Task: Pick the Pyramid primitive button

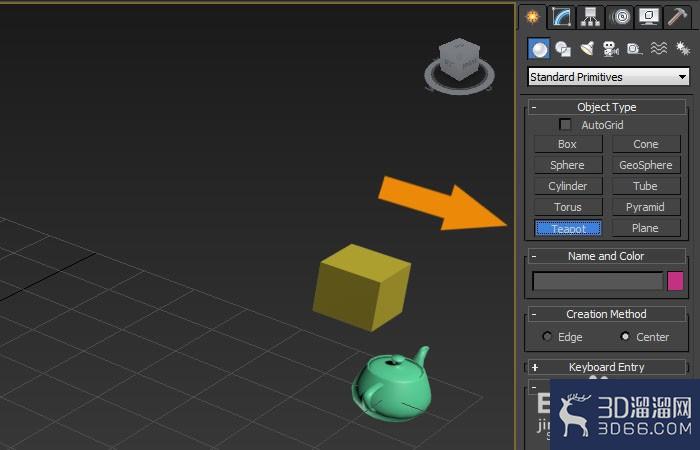Action: click(646, 207)
